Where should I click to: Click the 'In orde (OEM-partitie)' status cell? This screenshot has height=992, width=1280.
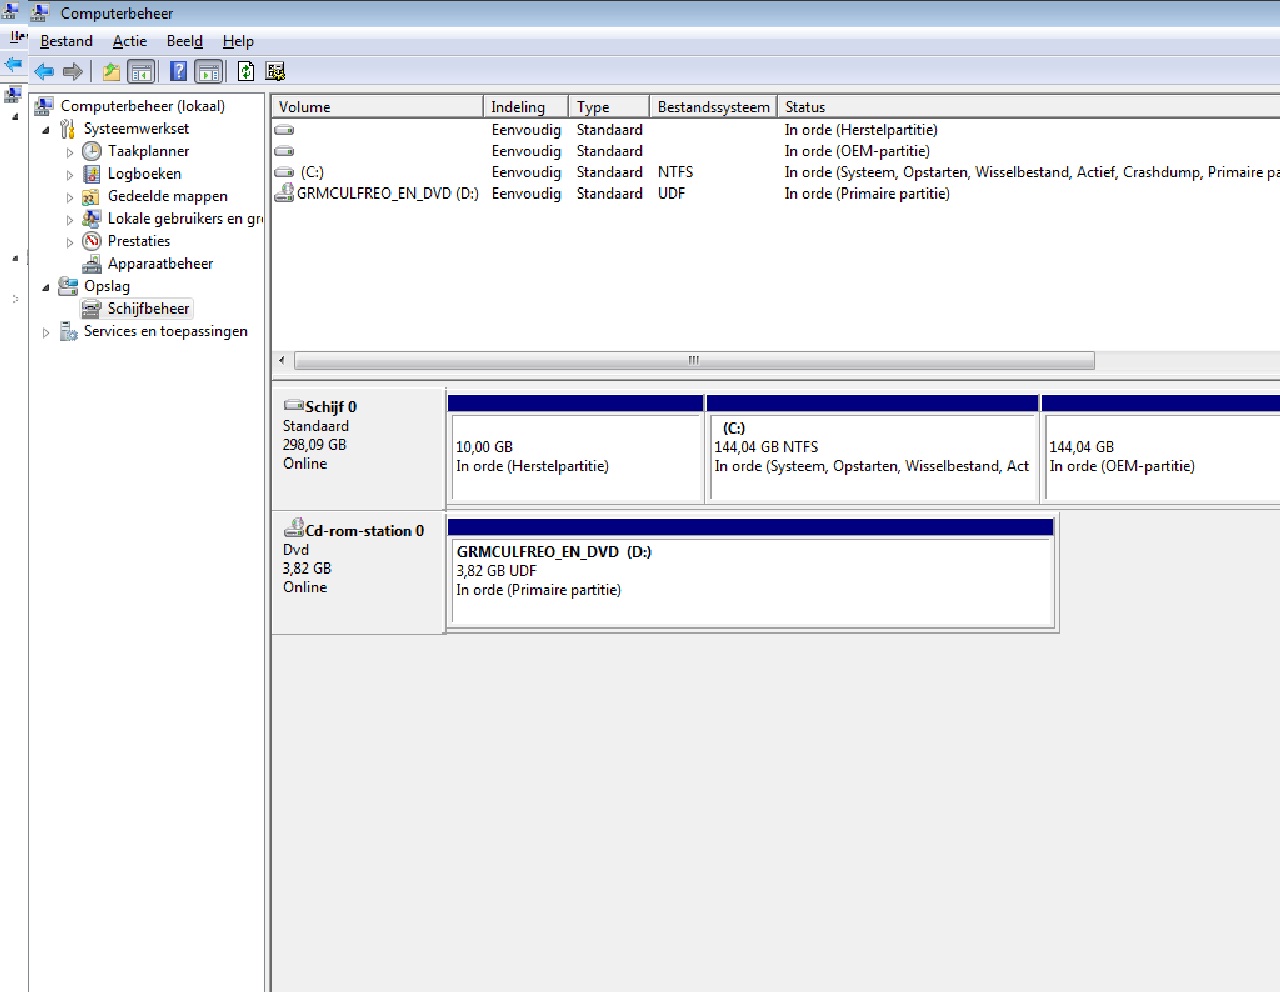pos(857,151)
